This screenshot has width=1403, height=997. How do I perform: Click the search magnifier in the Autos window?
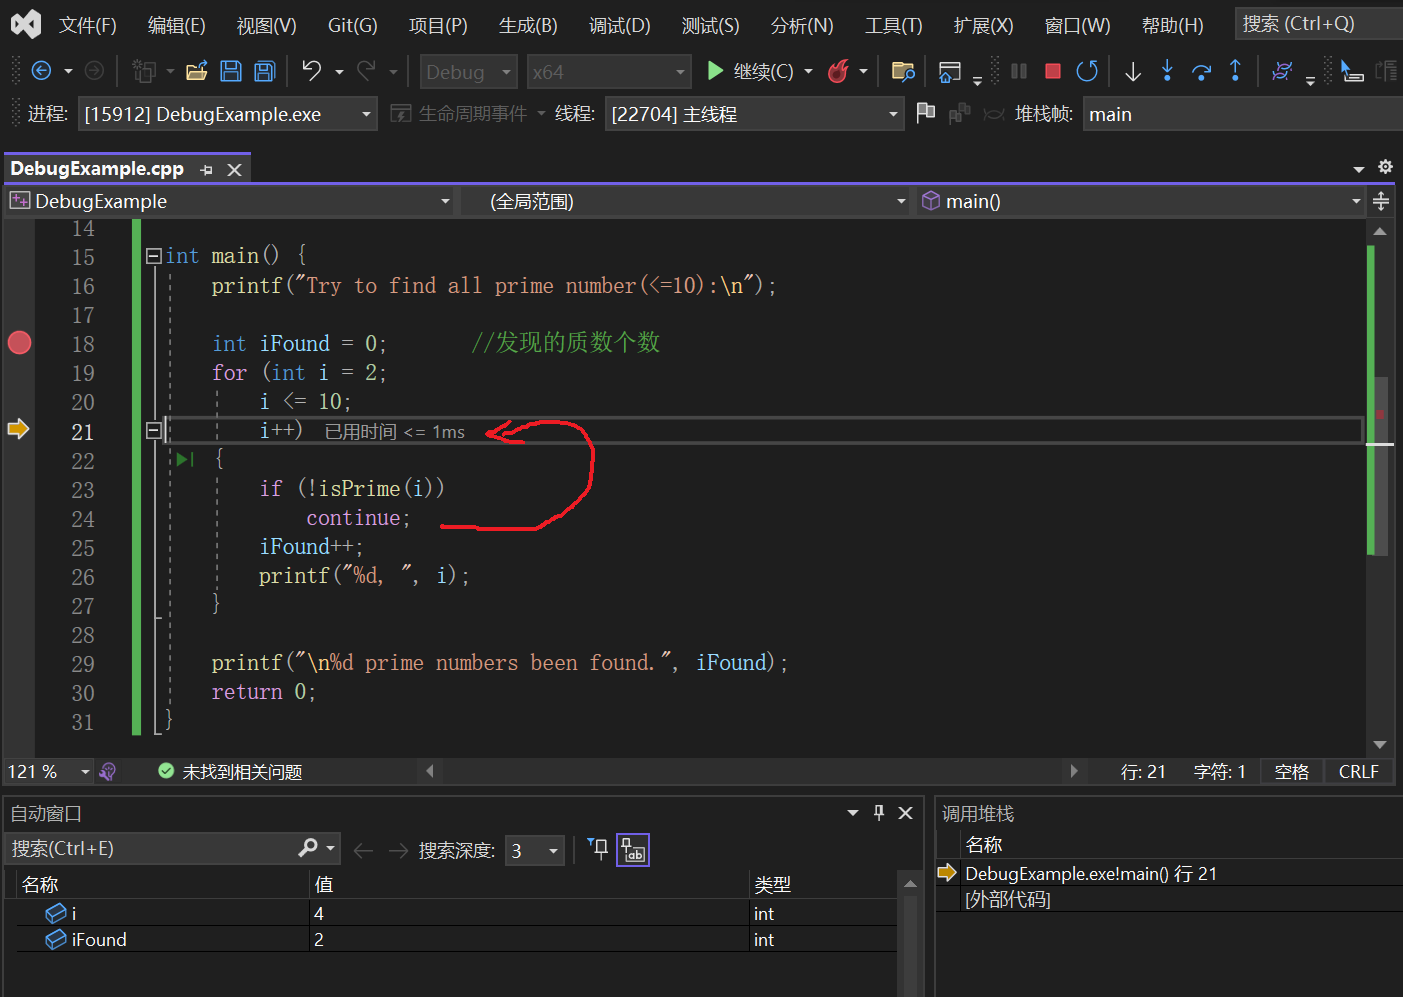308,848
